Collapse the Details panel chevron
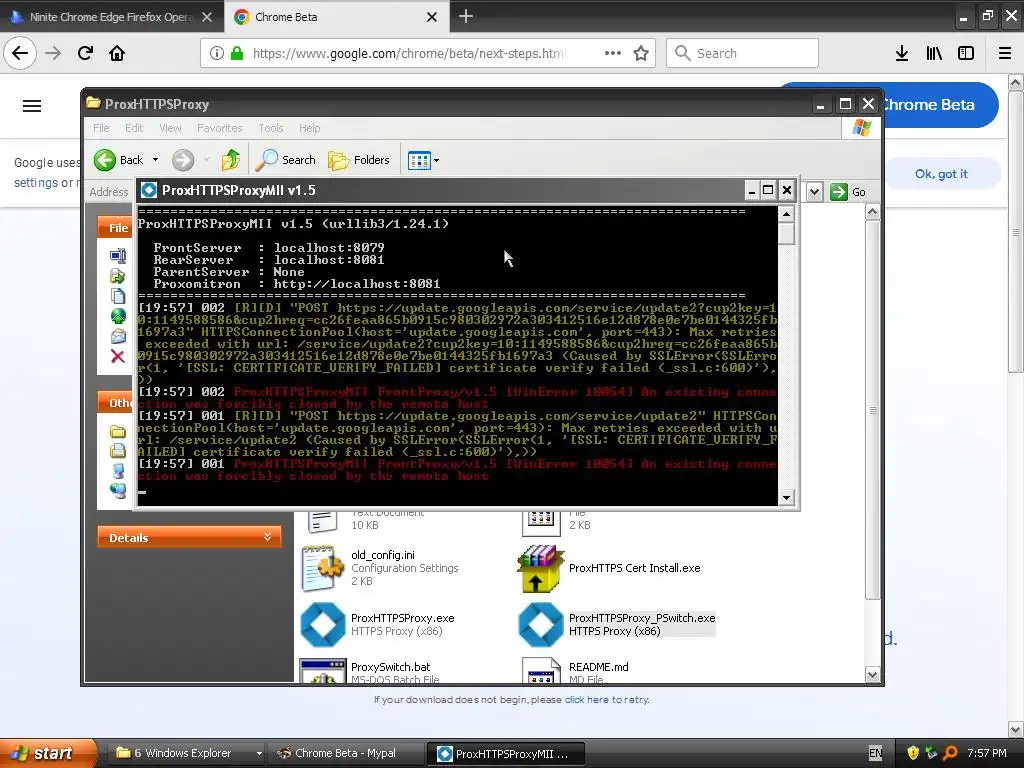 pos(267,537)
